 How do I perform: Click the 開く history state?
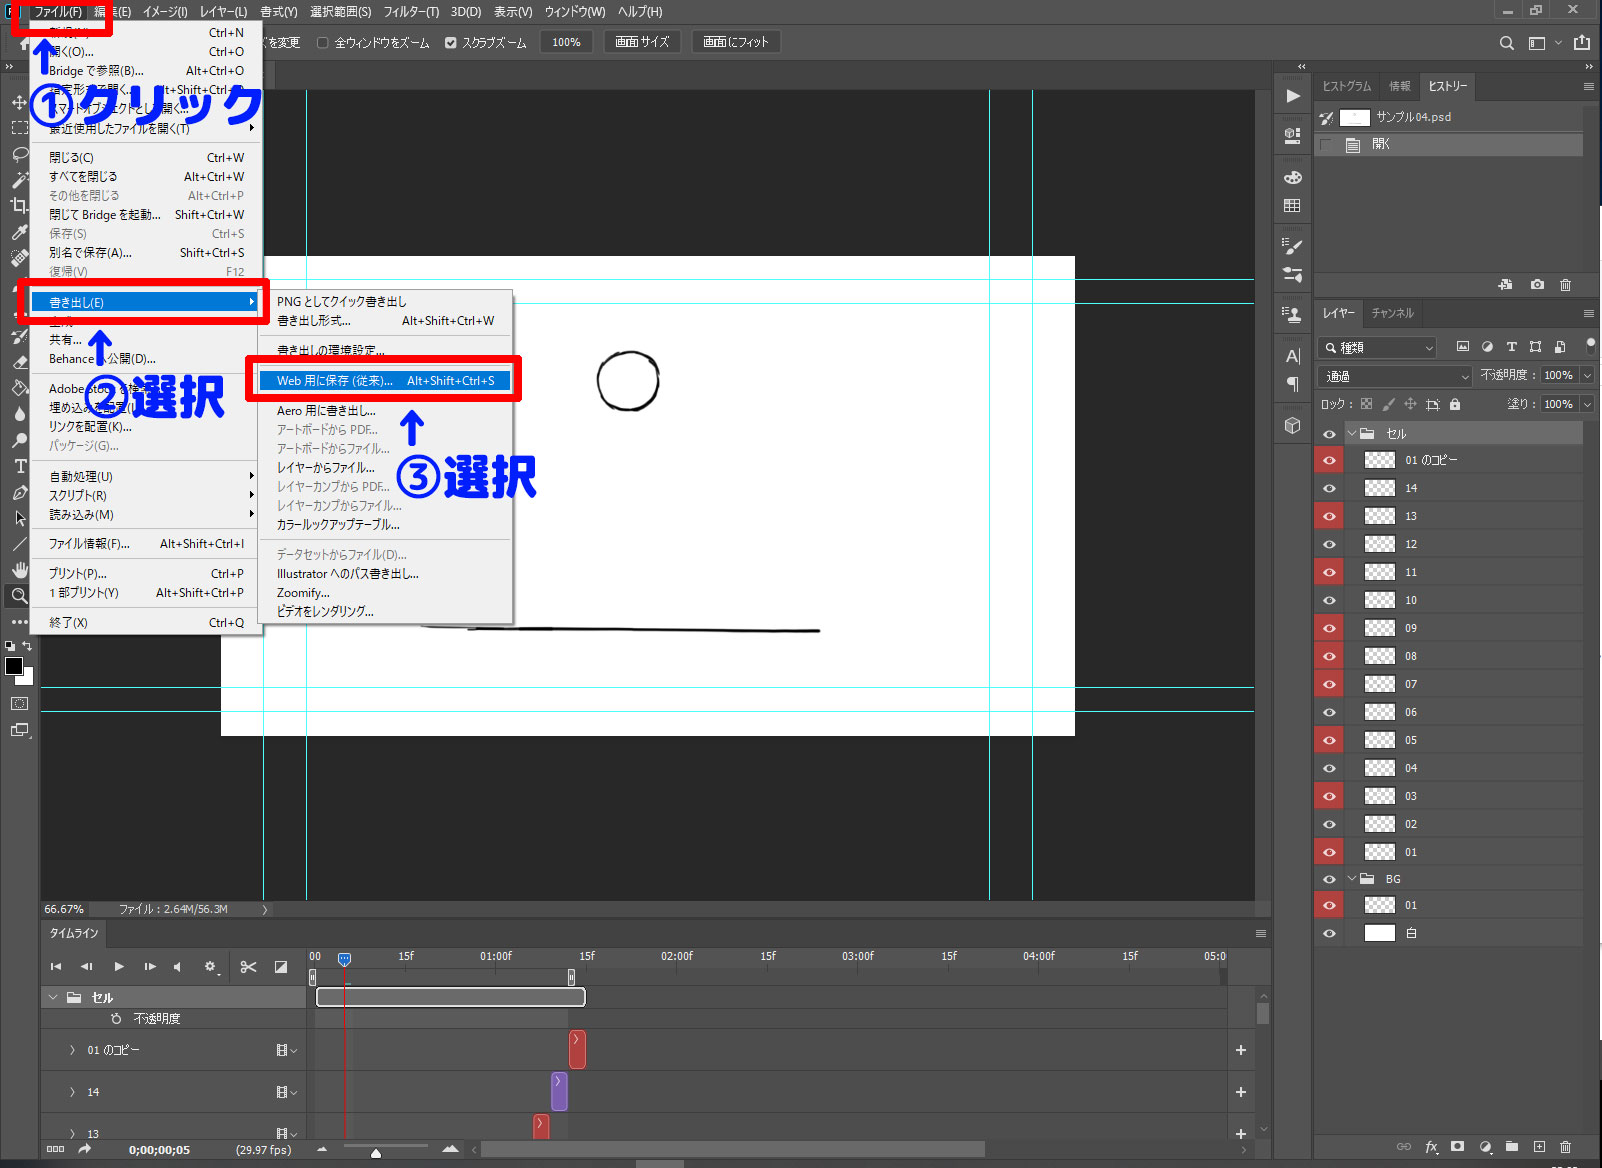[1450, 145]
